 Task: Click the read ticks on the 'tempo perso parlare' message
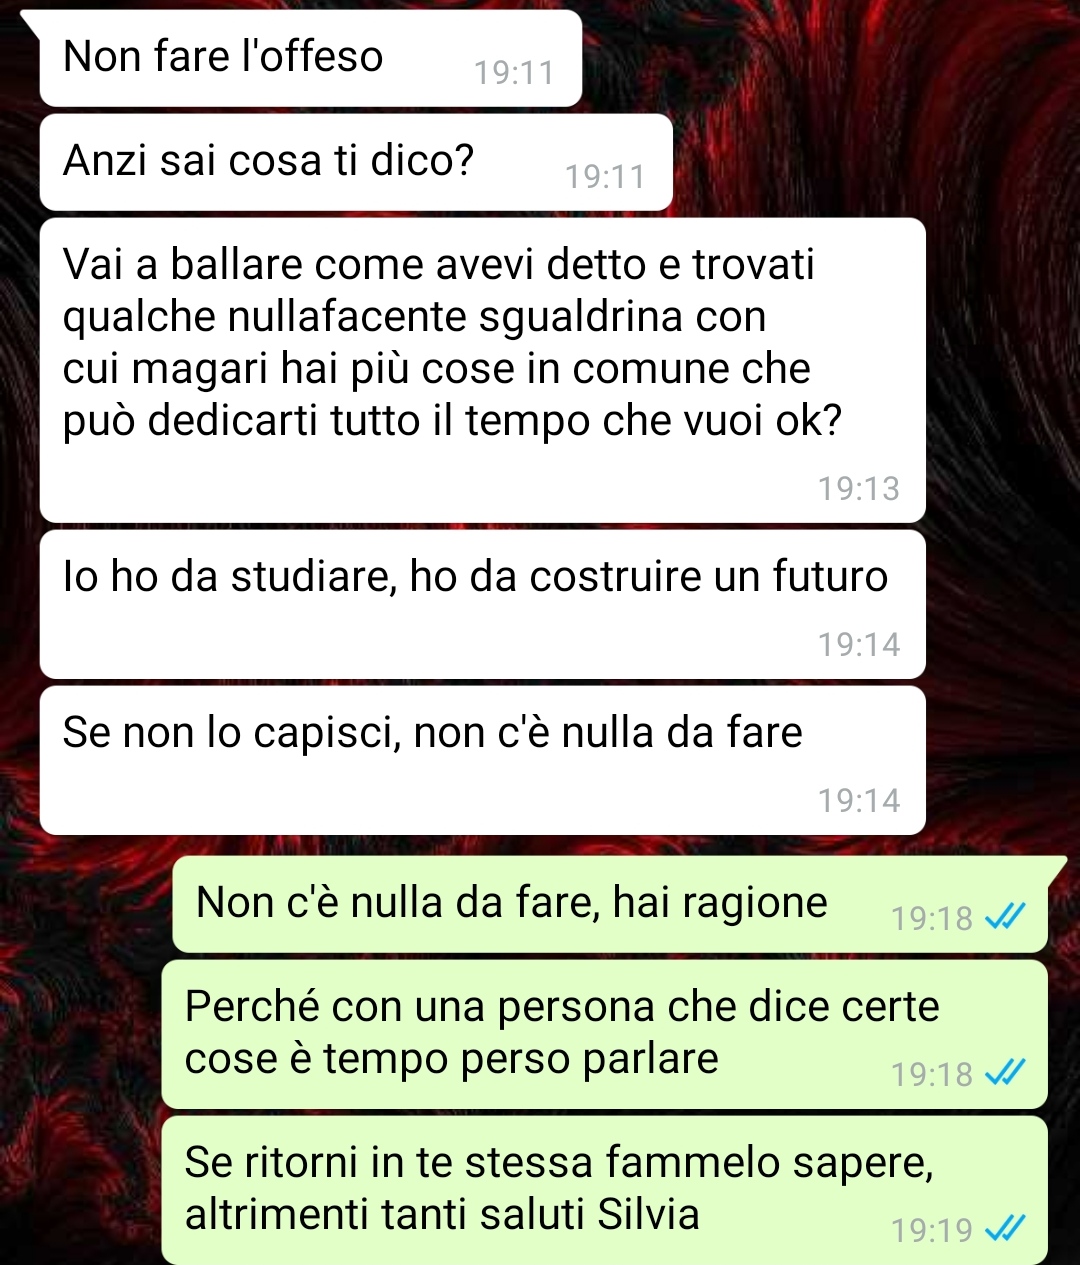1004,1073
